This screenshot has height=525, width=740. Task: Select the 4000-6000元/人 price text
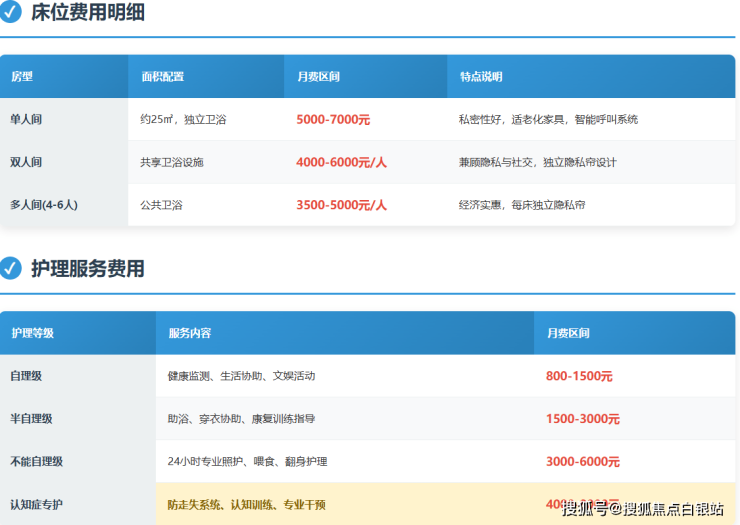click(x=341, y=162)
